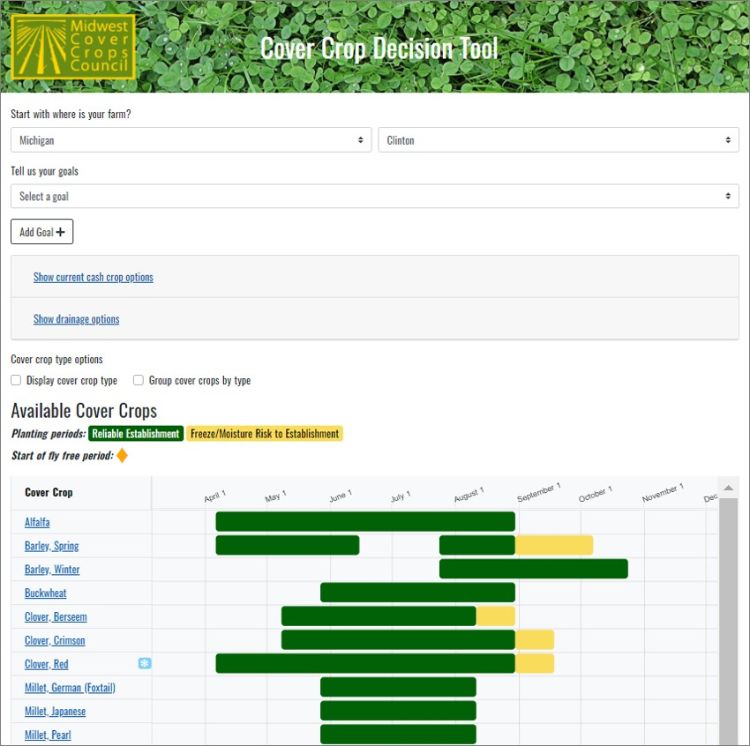The image size is (750, 746).
Task: Open the Clinton county dropdown
Action: 558,140
